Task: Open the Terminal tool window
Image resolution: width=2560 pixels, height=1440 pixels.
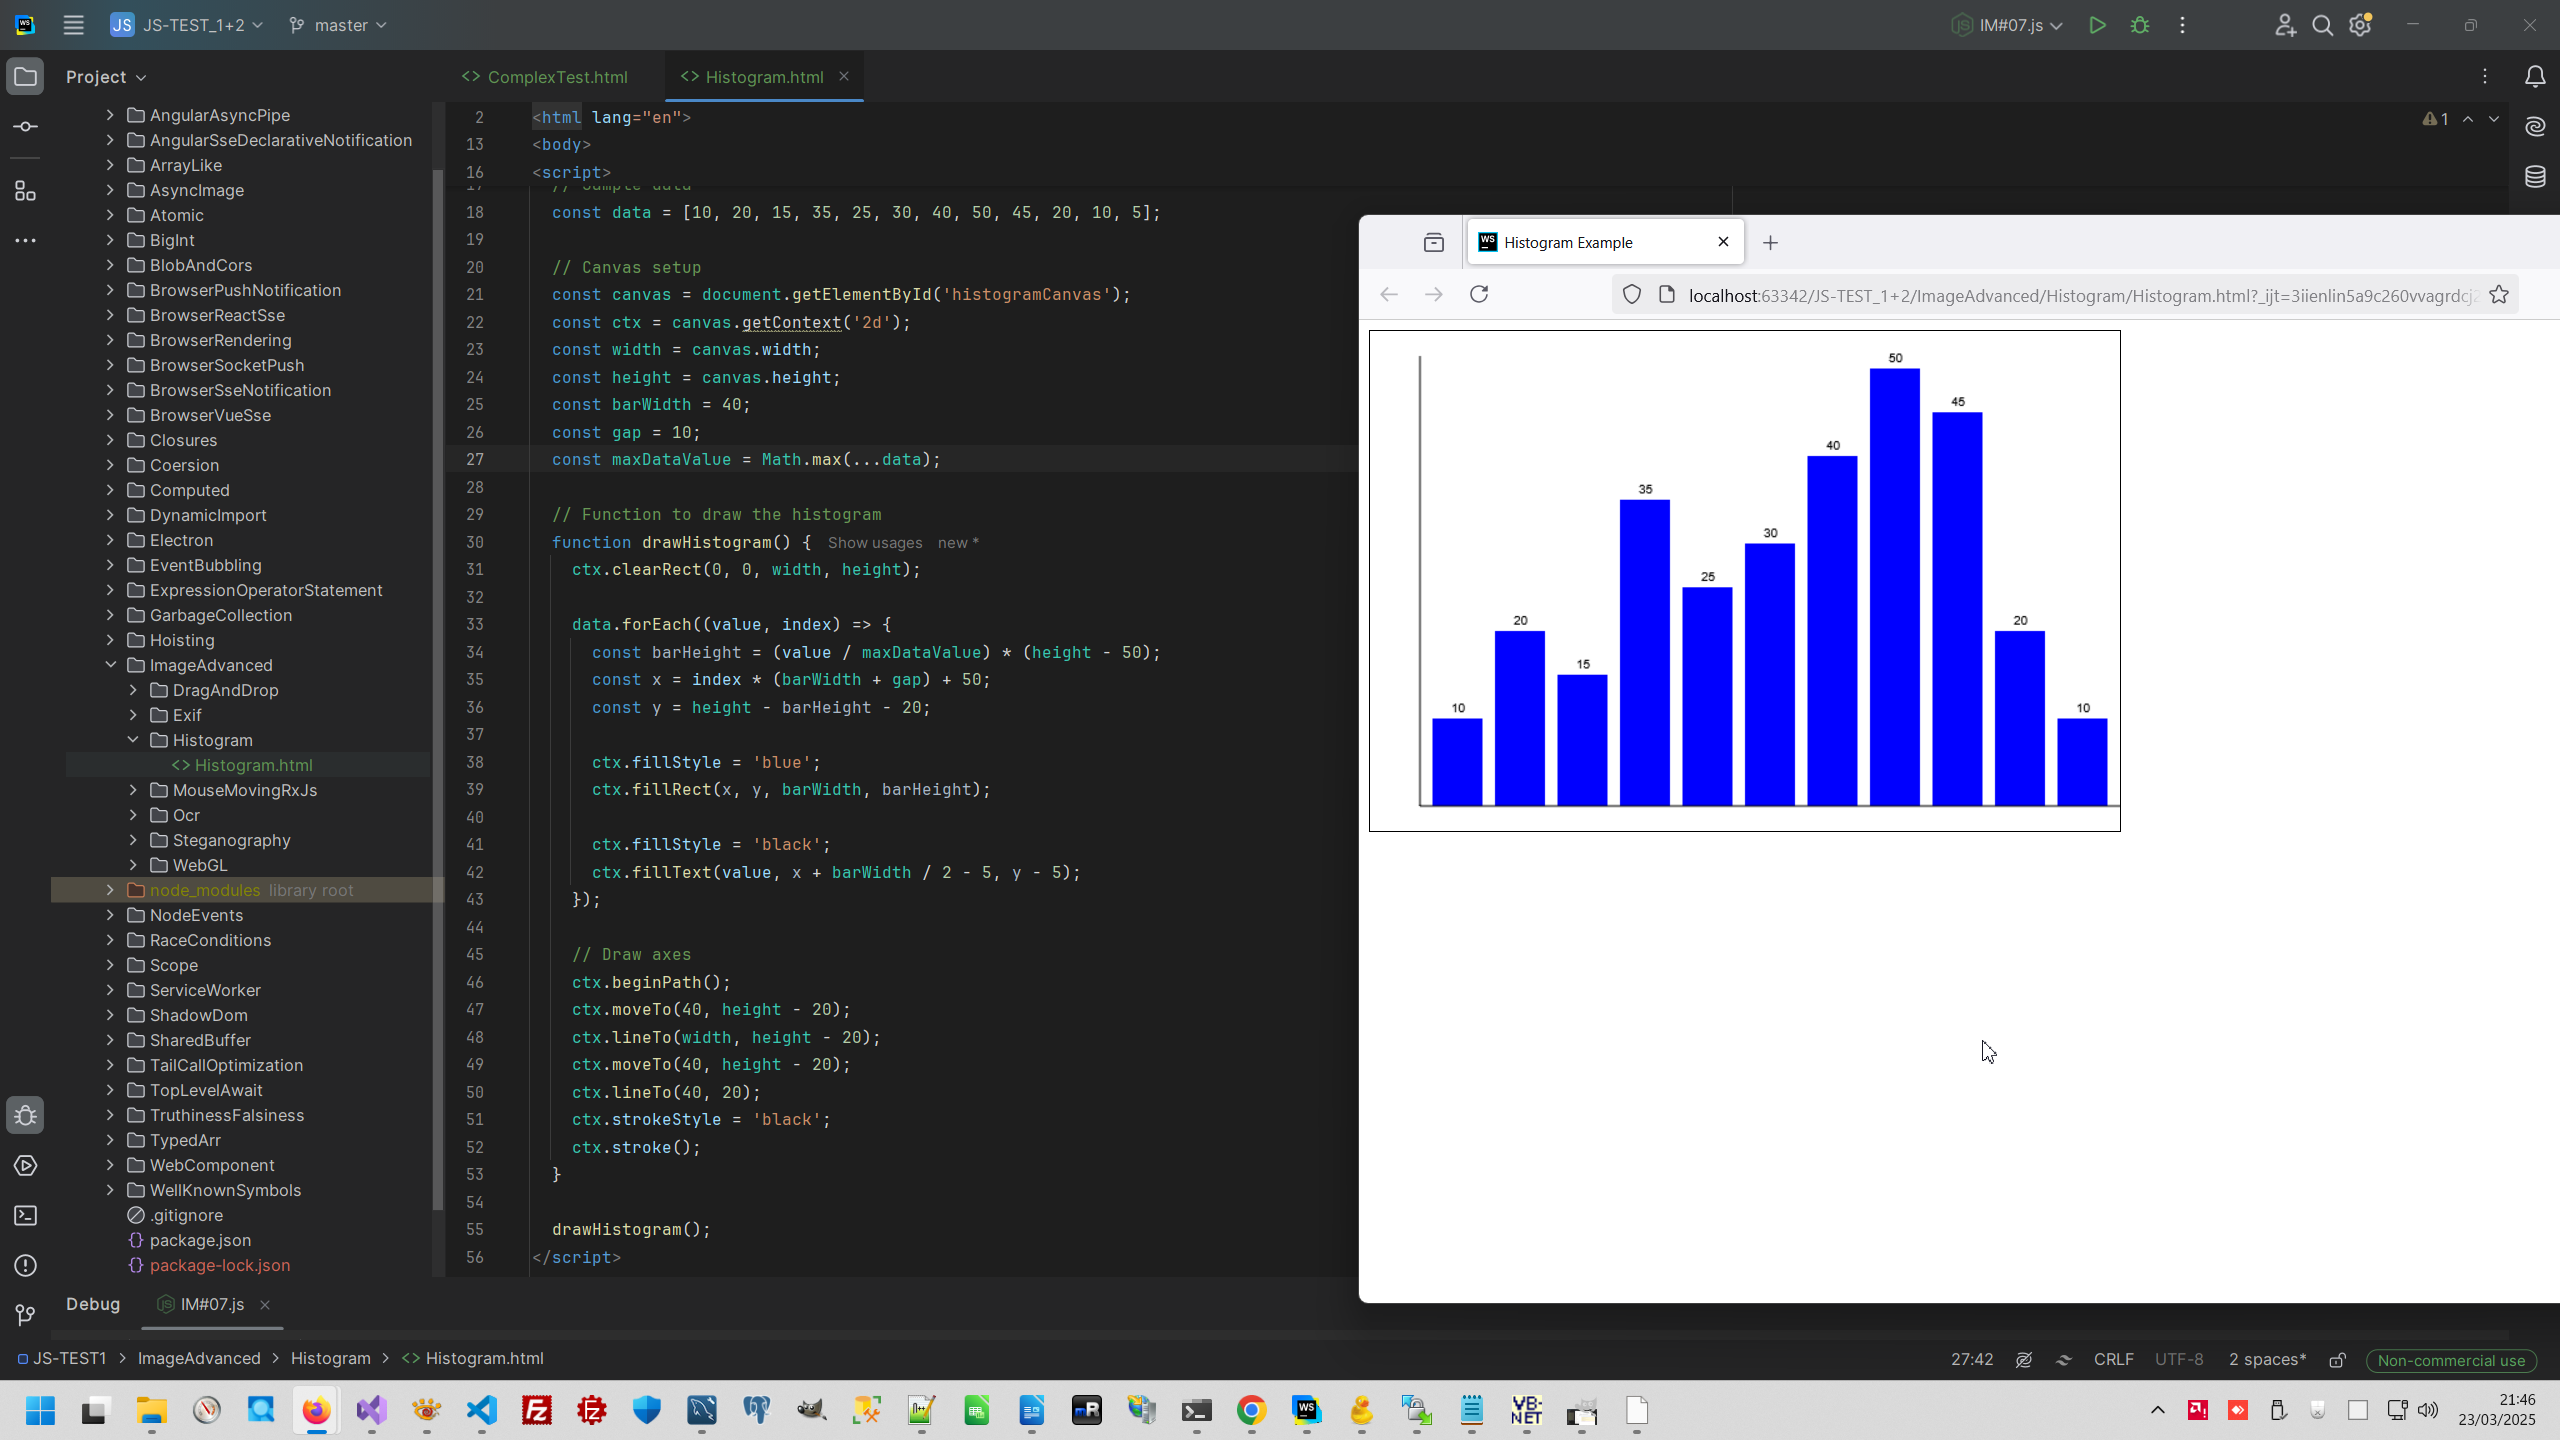Action: (x=26, y=1216)
